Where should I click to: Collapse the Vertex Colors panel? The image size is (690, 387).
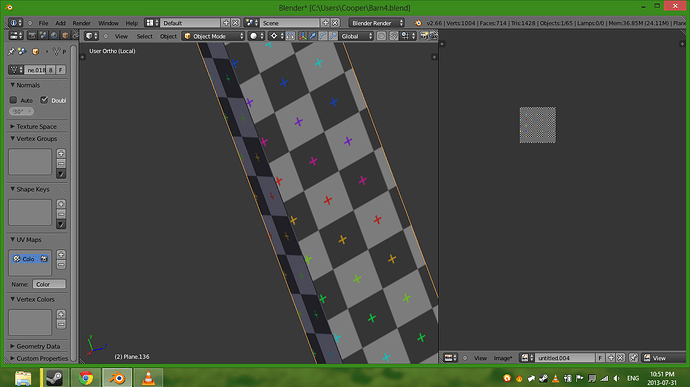tap(13, 299)
